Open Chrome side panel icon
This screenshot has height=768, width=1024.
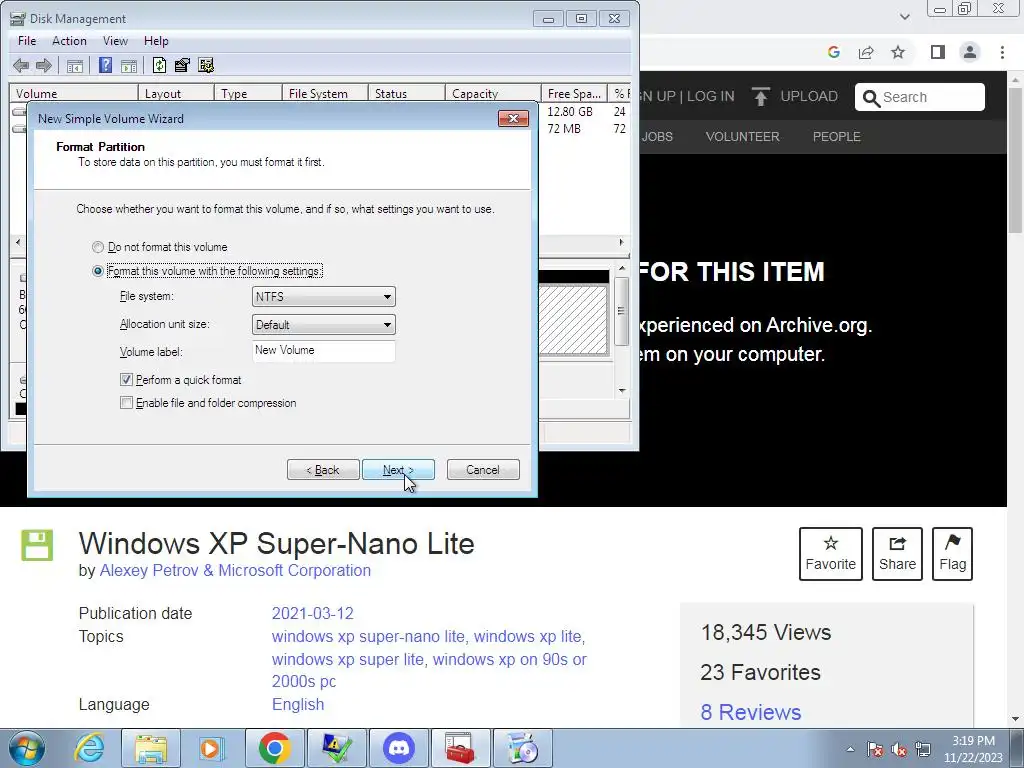click(x=938, y=52)
